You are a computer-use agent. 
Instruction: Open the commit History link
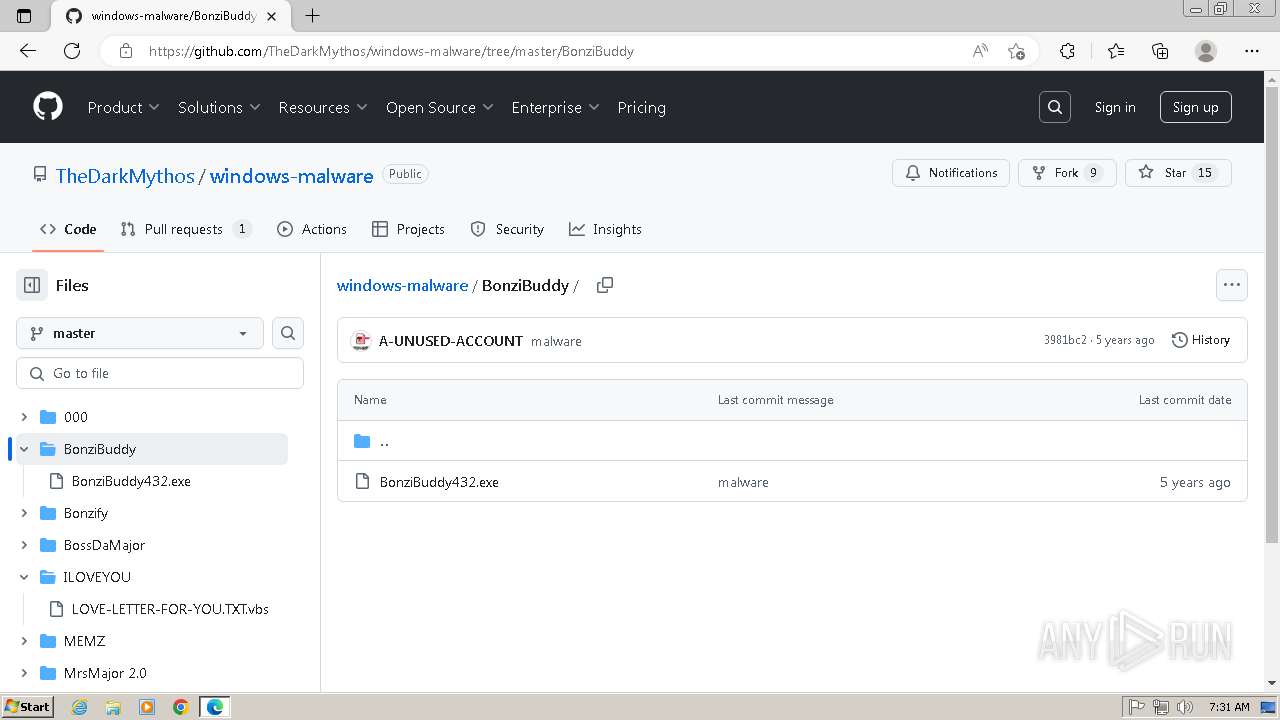point(1200,340)
